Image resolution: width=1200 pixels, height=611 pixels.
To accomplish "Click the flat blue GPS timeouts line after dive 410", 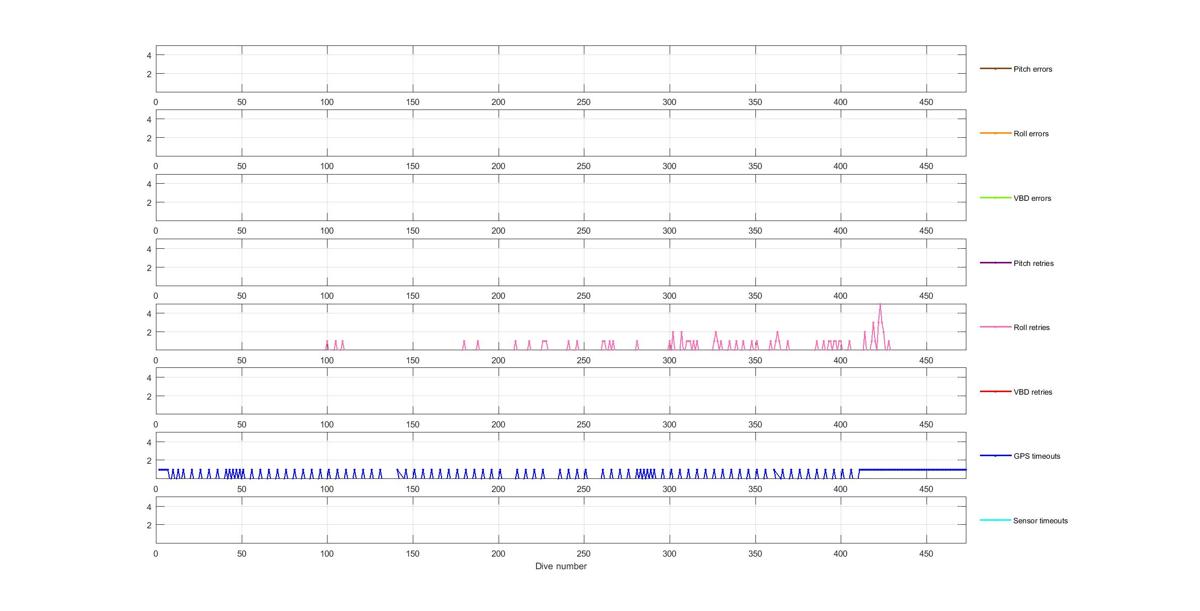I will pos(912,469).
